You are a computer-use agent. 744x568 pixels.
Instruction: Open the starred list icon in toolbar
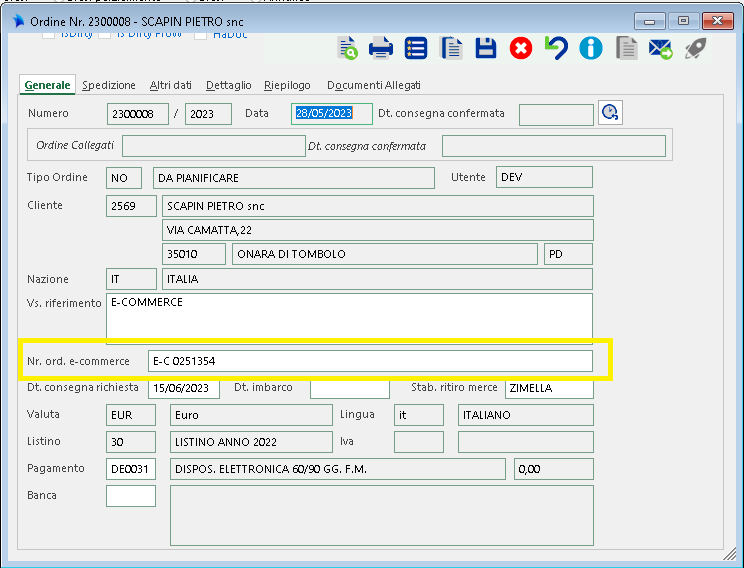pos(416,48)
